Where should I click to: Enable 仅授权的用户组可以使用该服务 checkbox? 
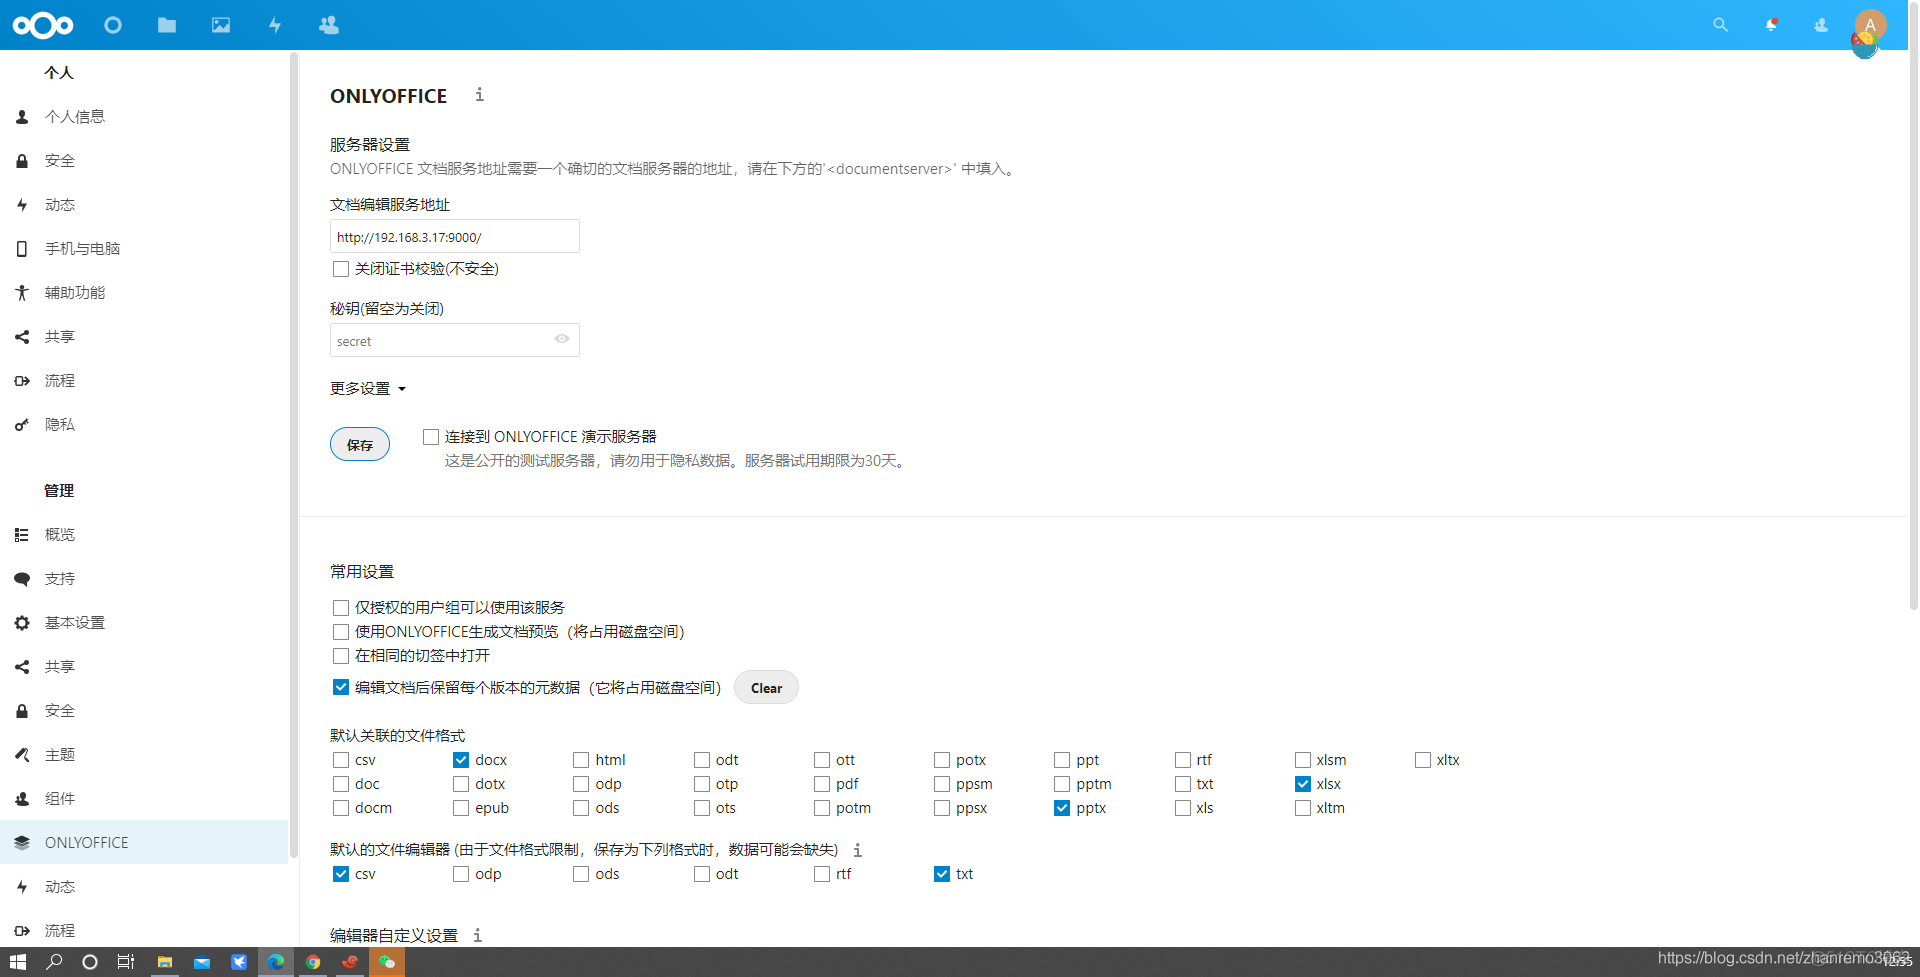(341, 608)
